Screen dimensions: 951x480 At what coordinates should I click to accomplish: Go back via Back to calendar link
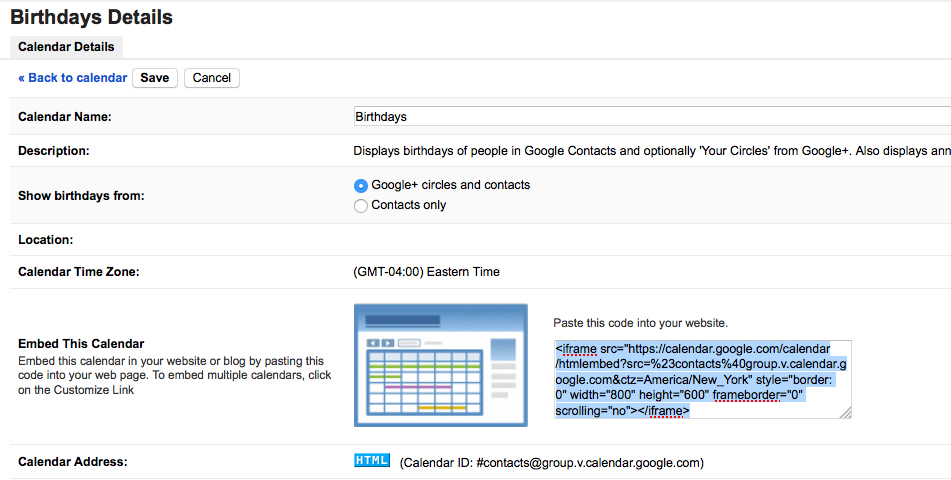(x=73, y=78)
